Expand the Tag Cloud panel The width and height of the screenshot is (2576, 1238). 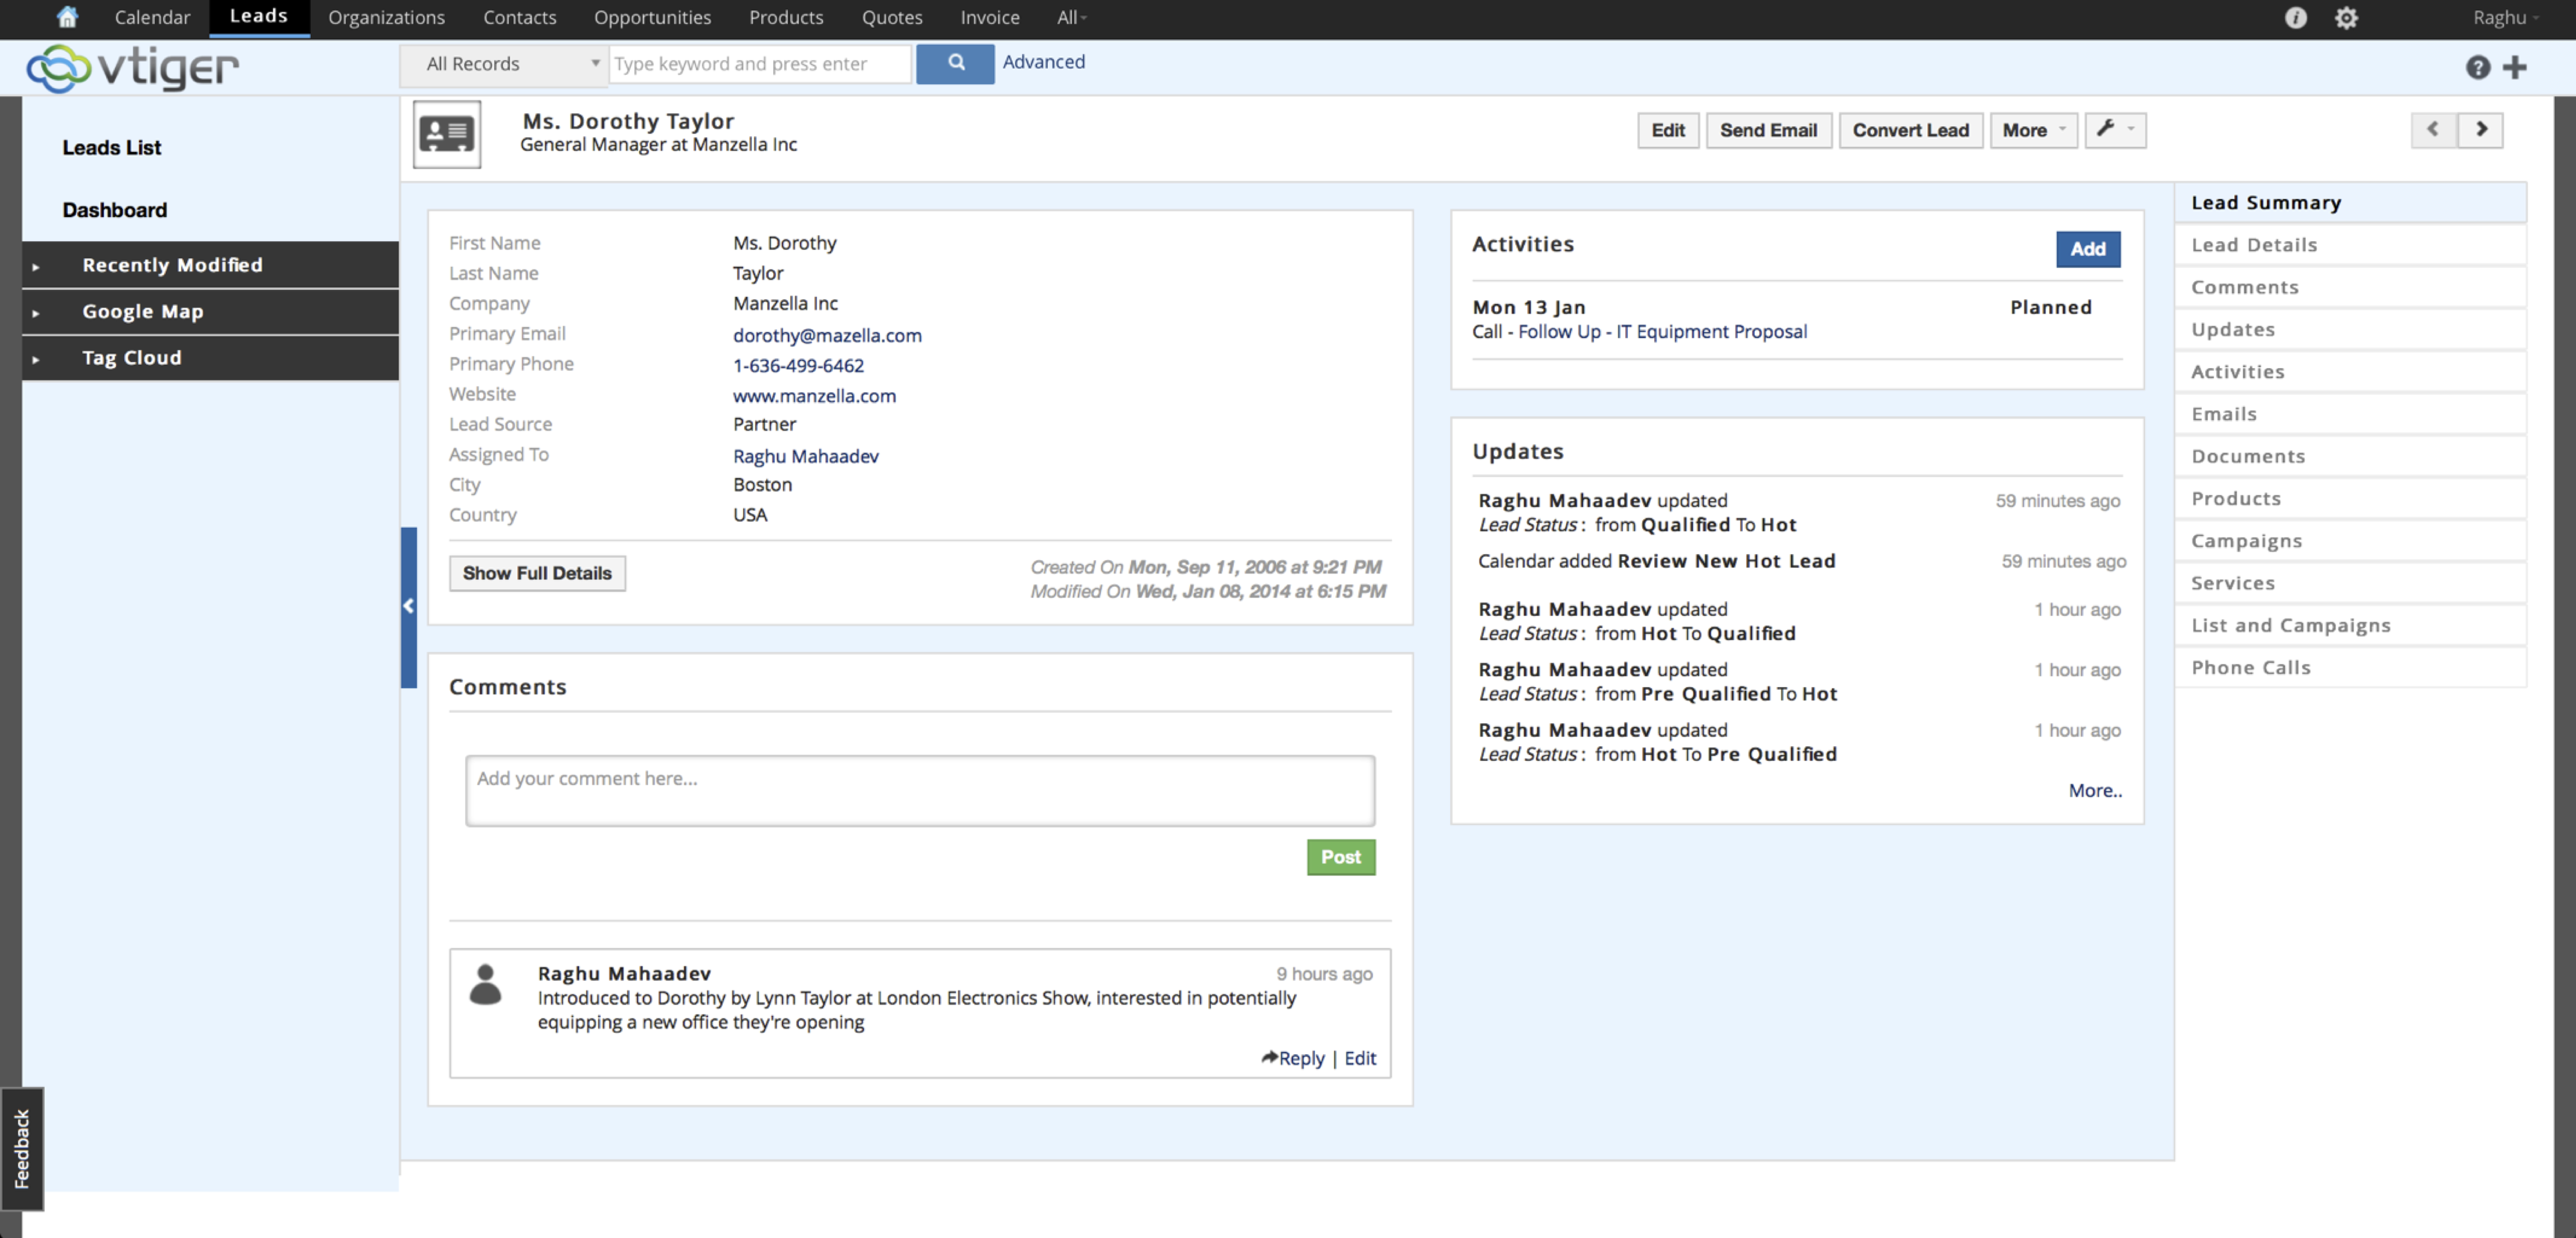pos(131,358)
